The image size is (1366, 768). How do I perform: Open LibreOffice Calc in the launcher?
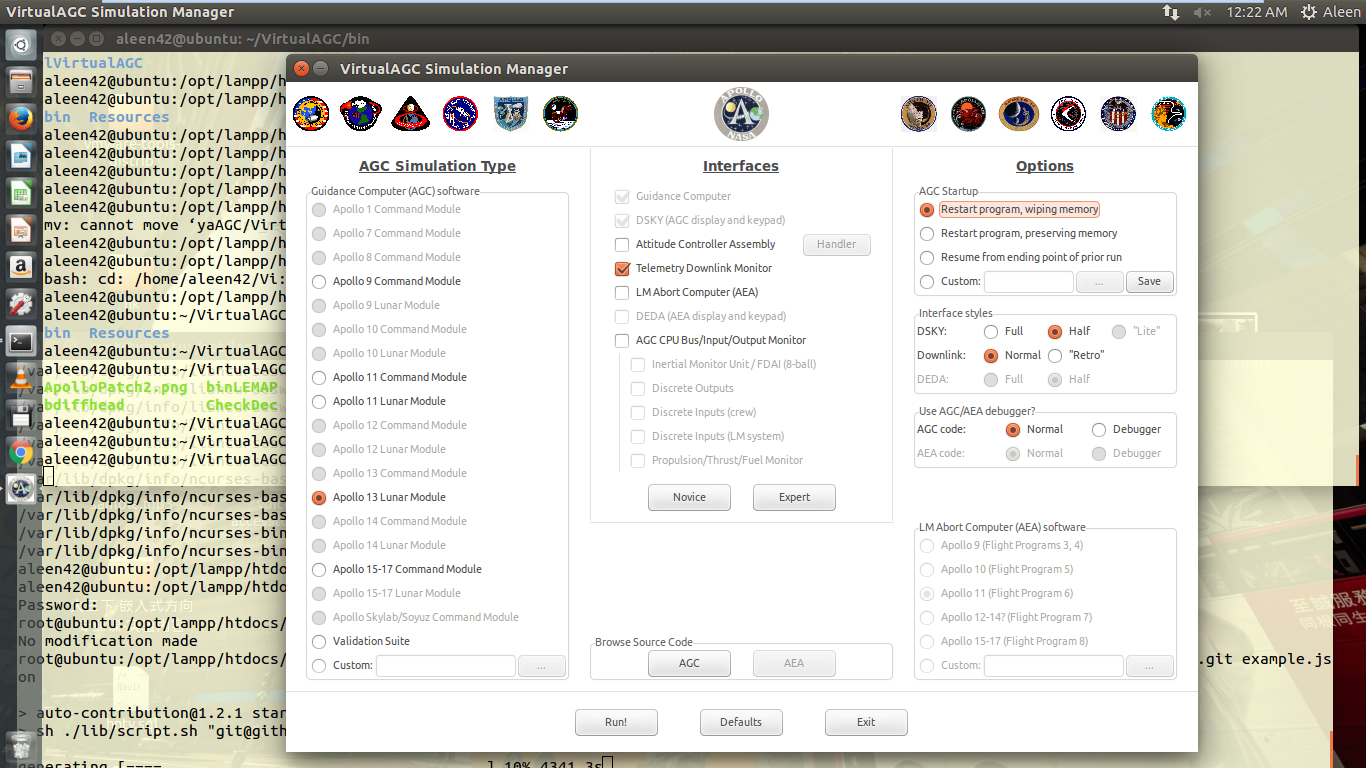click(x=21, y=193)
